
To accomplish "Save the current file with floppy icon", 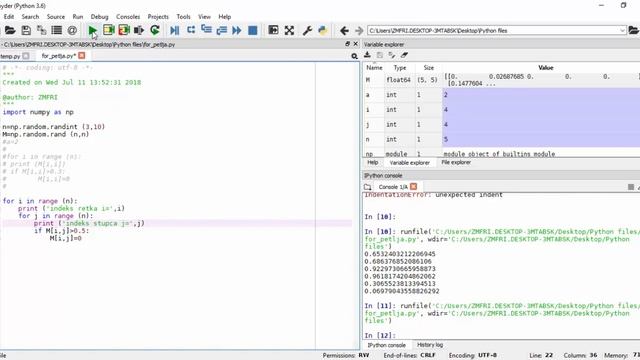I will tap(26, 30).
